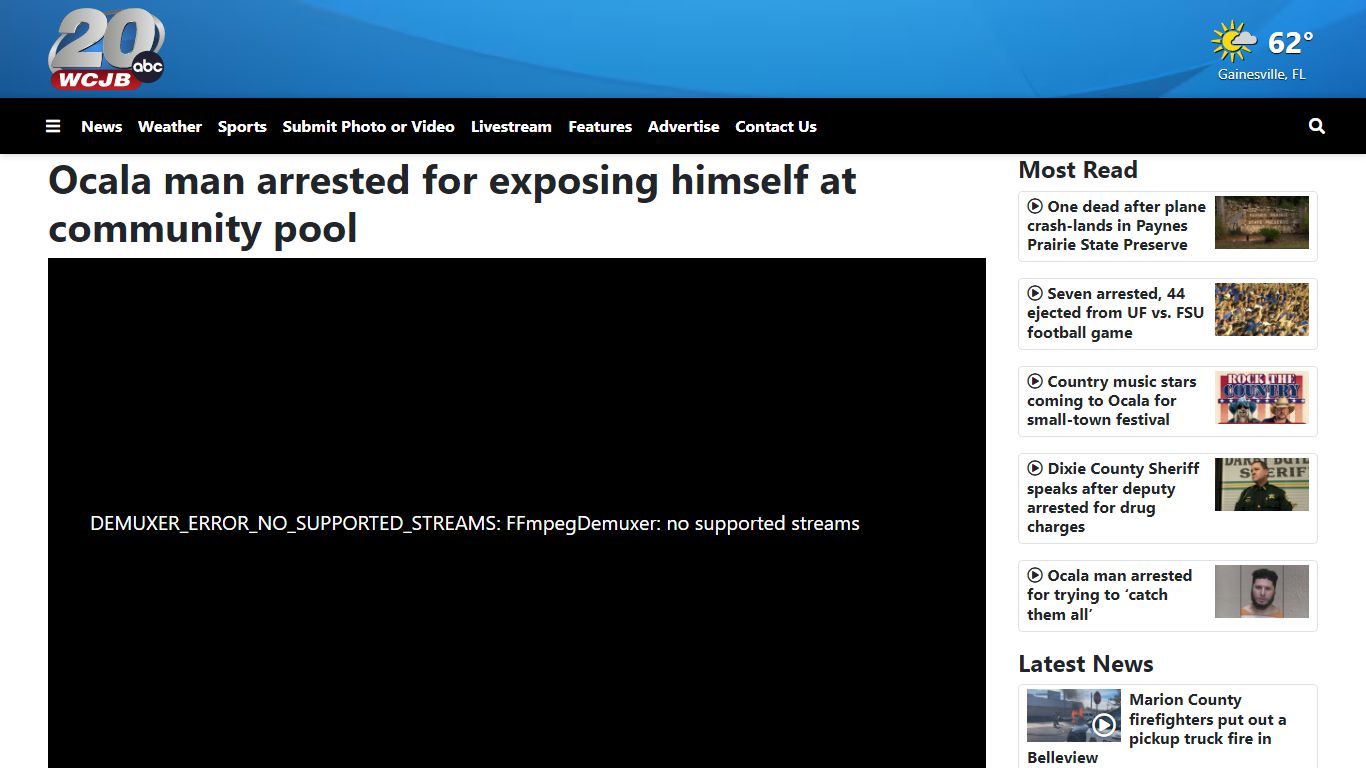Screen dimensions: 1366x768
Task: Click the article headline about community pool
Action: click(452, 204)
